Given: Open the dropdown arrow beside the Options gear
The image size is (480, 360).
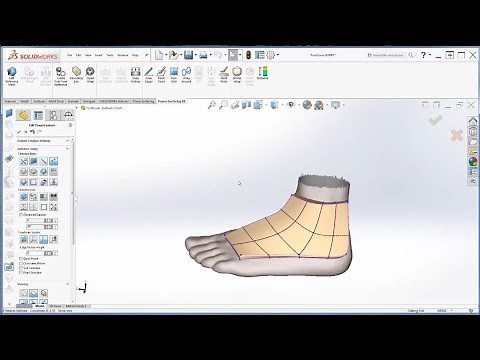Looking at the screenshot, I should (277, 55).
